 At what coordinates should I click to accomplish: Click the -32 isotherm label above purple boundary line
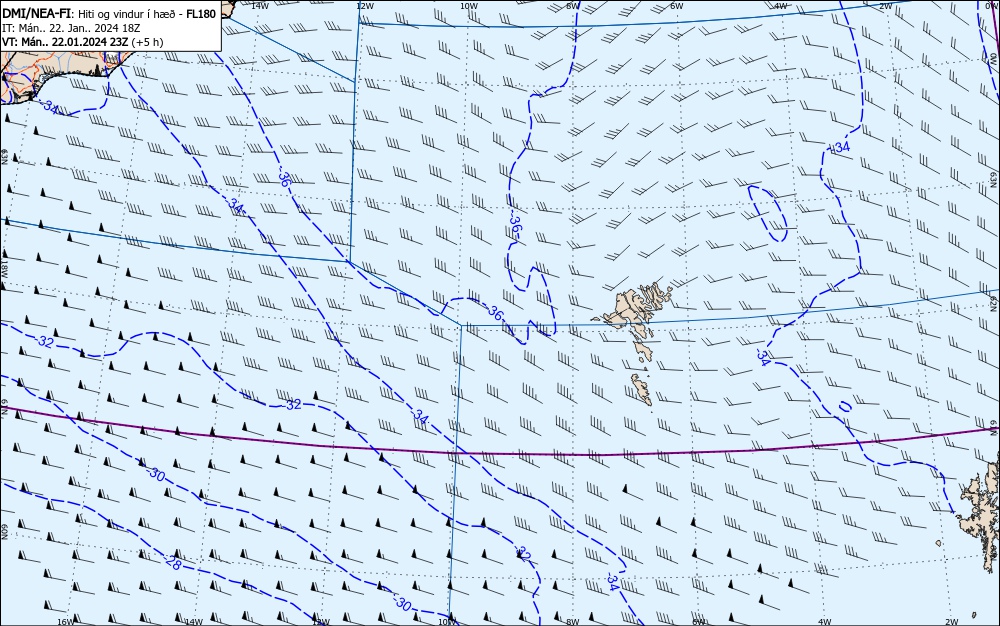tap(292, 404)
